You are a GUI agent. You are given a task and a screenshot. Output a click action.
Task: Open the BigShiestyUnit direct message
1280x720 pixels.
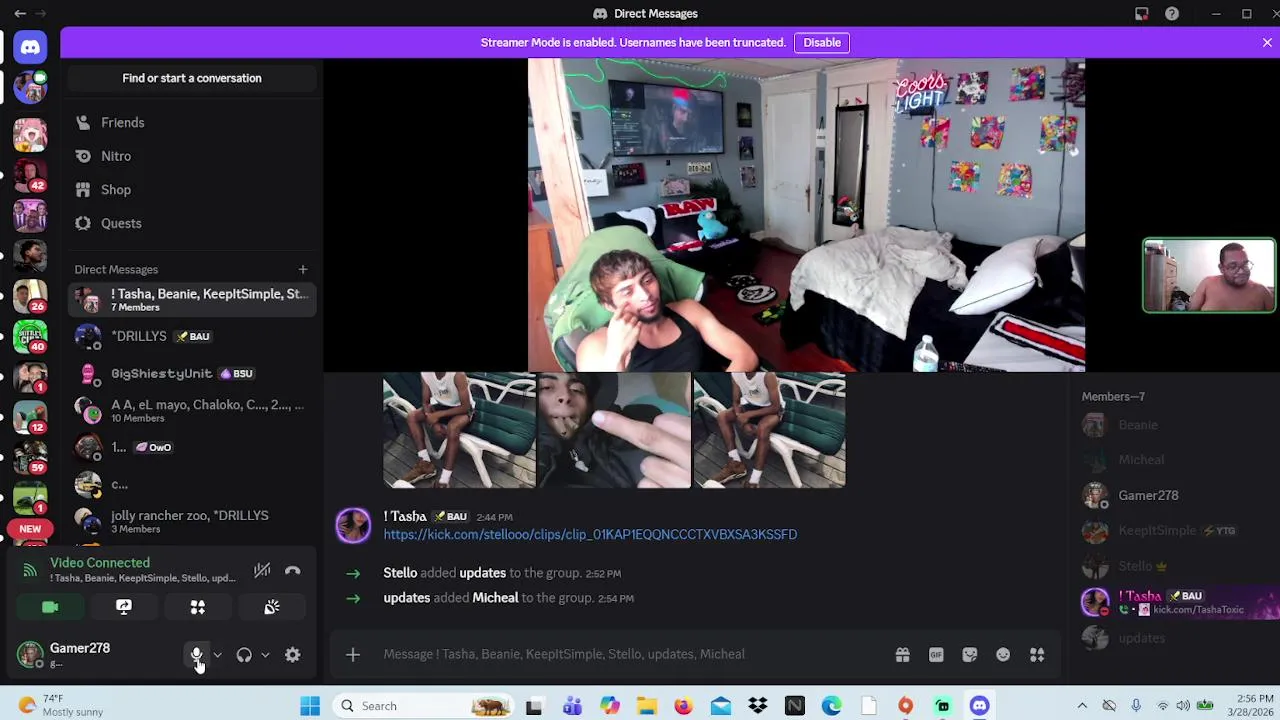(x=192, y=373)
